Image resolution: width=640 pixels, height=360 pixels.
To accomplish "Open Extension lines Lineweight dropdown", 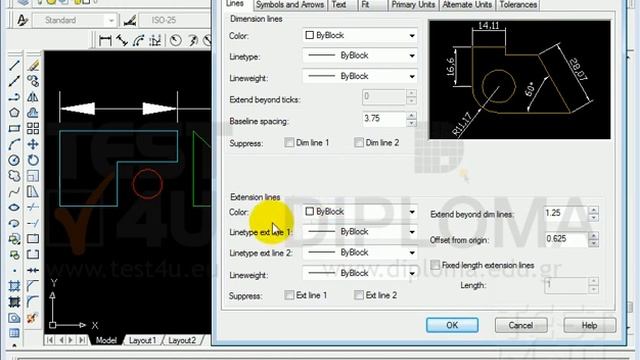I will (x=360, y=273).
